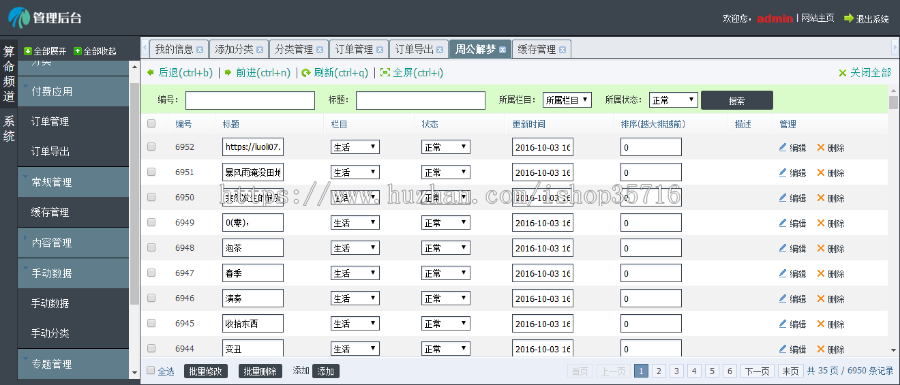Click the green logout arrow icon (退出系统)
900x385 pixels.
coord(848,18)
